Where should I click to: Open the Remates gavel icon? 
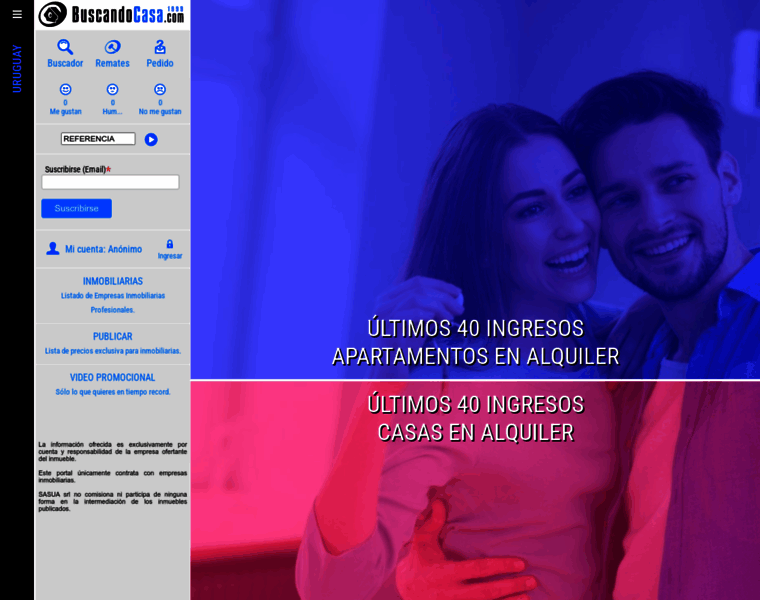coord(112,47)
